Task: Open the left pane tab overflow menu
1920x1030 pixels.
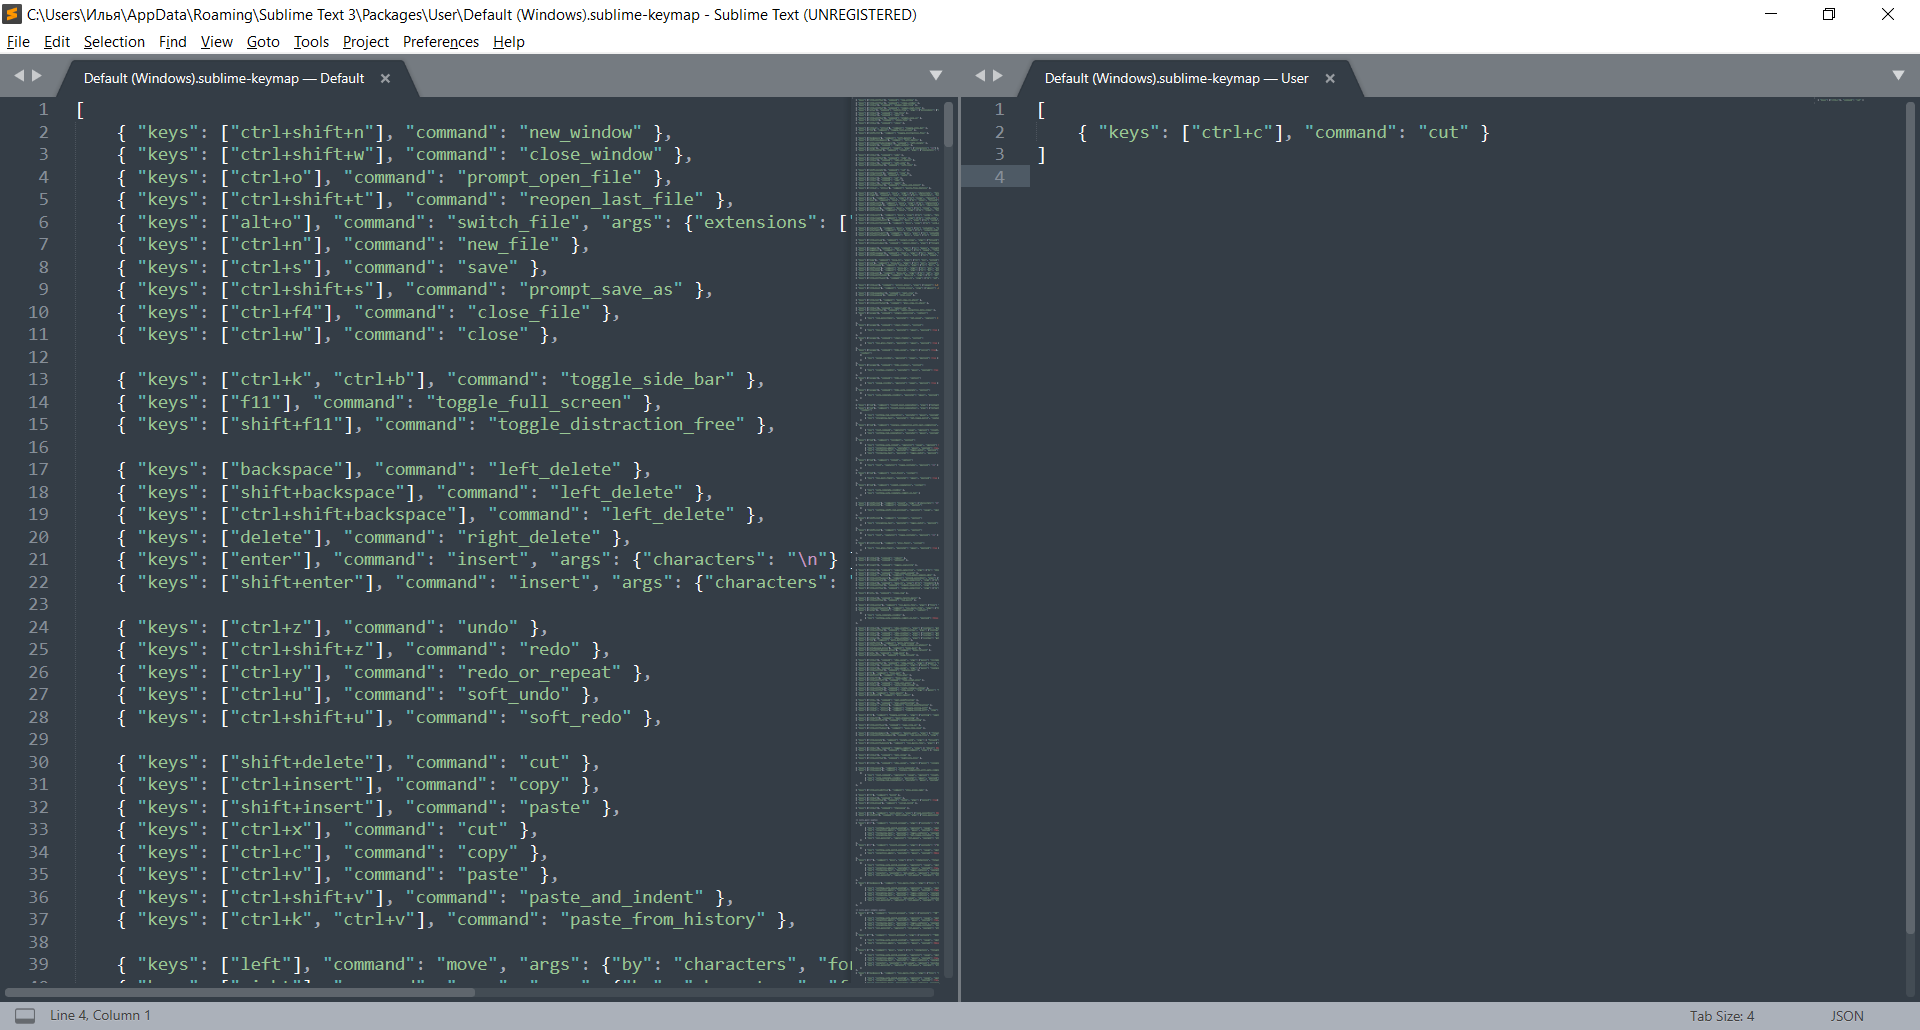Action: pyautogui.click(x=937, y=74)
